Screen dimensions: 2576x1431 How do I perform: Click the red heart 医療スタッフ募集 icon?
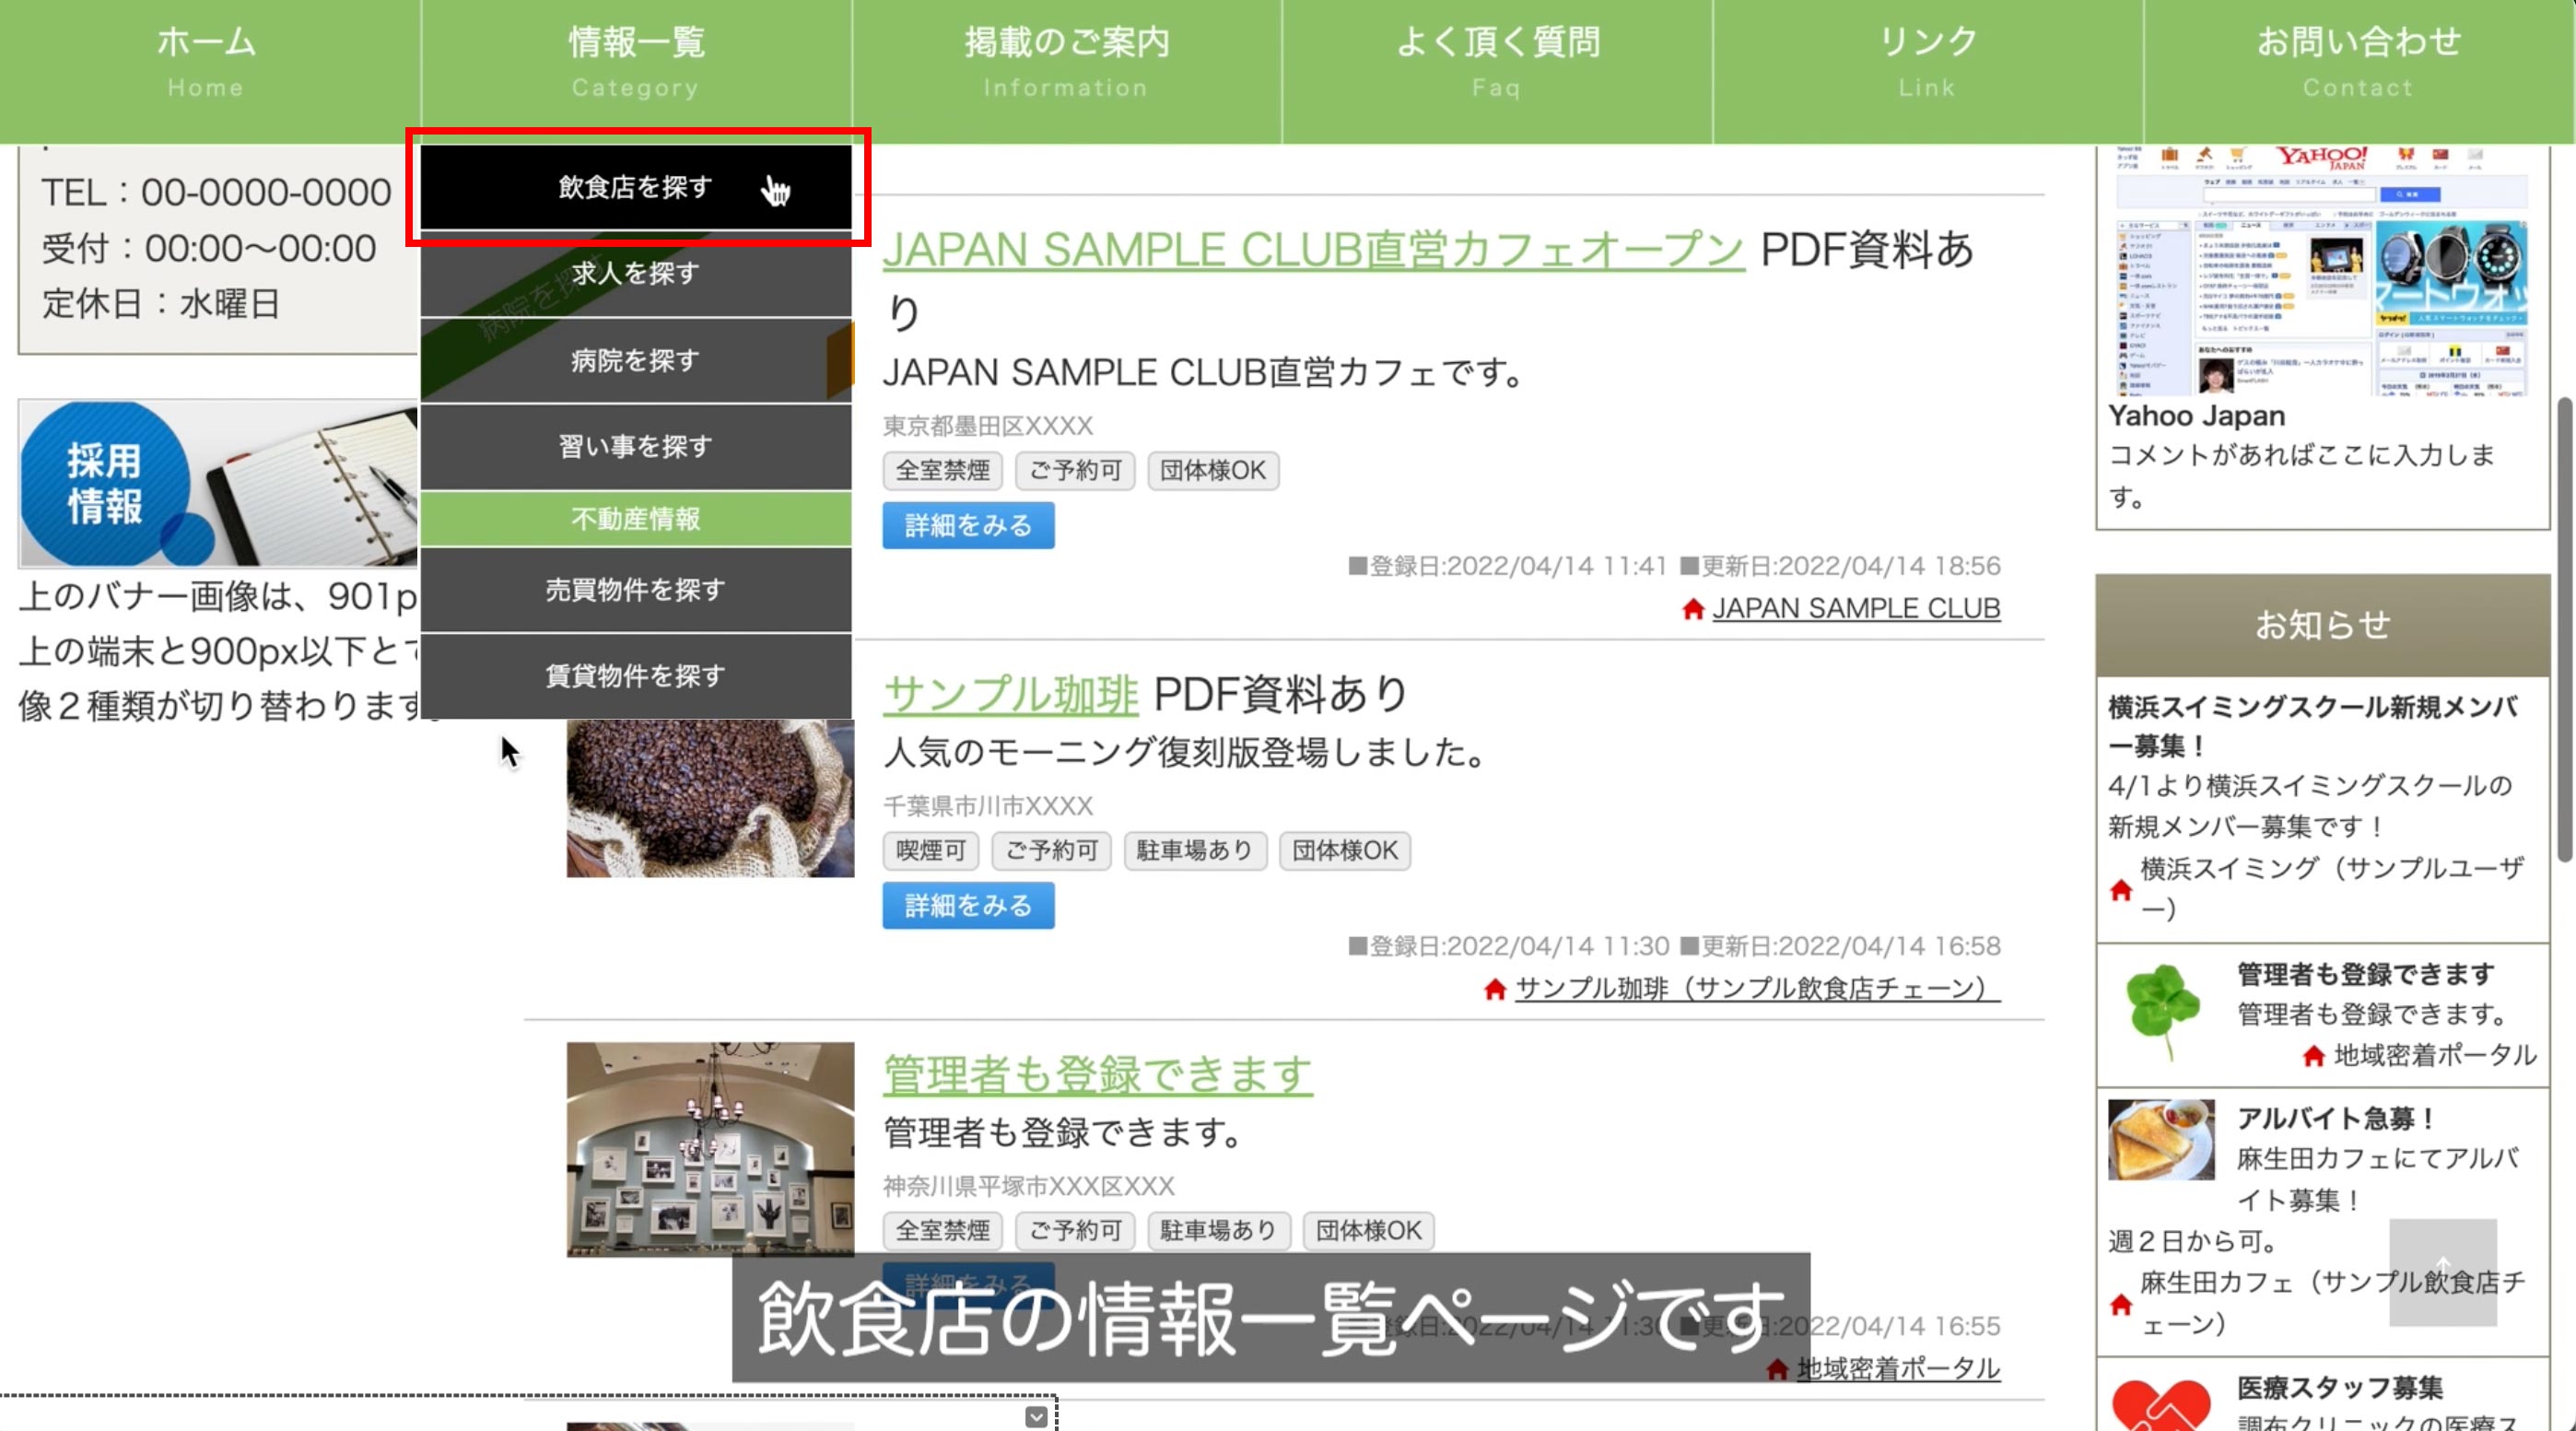click(2160, 1404)
